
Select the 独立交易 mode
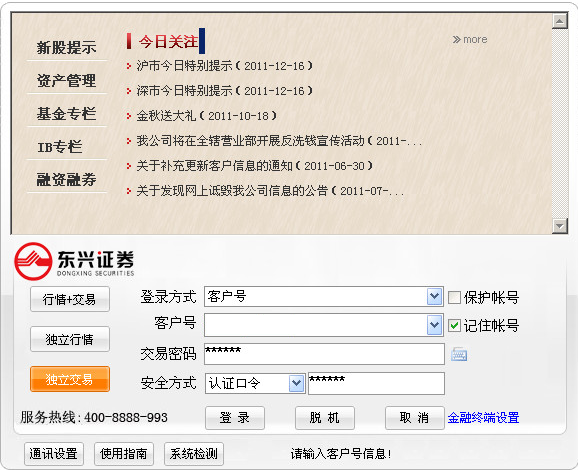70,379
